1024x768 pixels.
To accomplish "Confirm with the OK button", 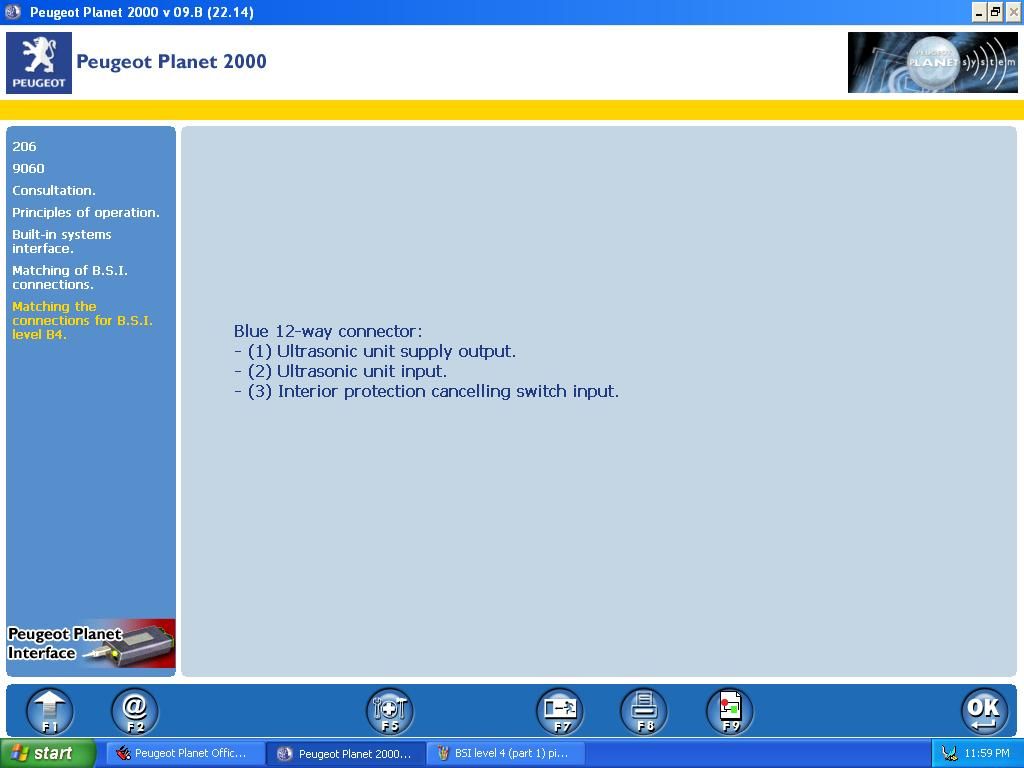I will click(x=984, y=711).
